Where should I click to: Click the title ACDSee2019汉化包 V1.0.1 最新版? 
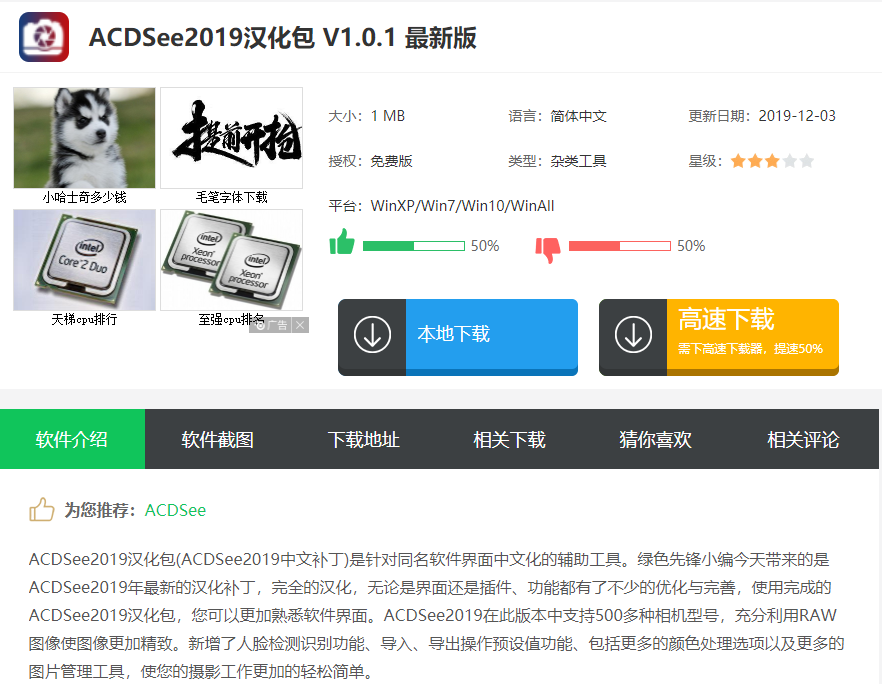(x=282, y=38)
